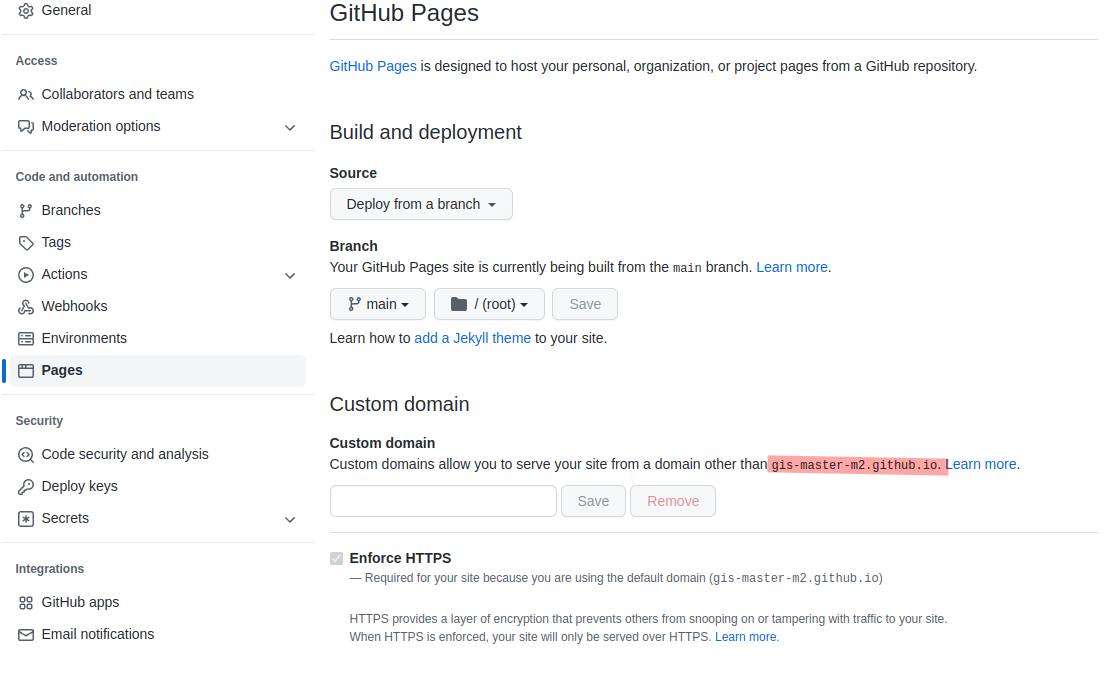Click the General gear icon
Image resolution: width=1110 pixels, height=689 pixels.
tap(25, 11)
